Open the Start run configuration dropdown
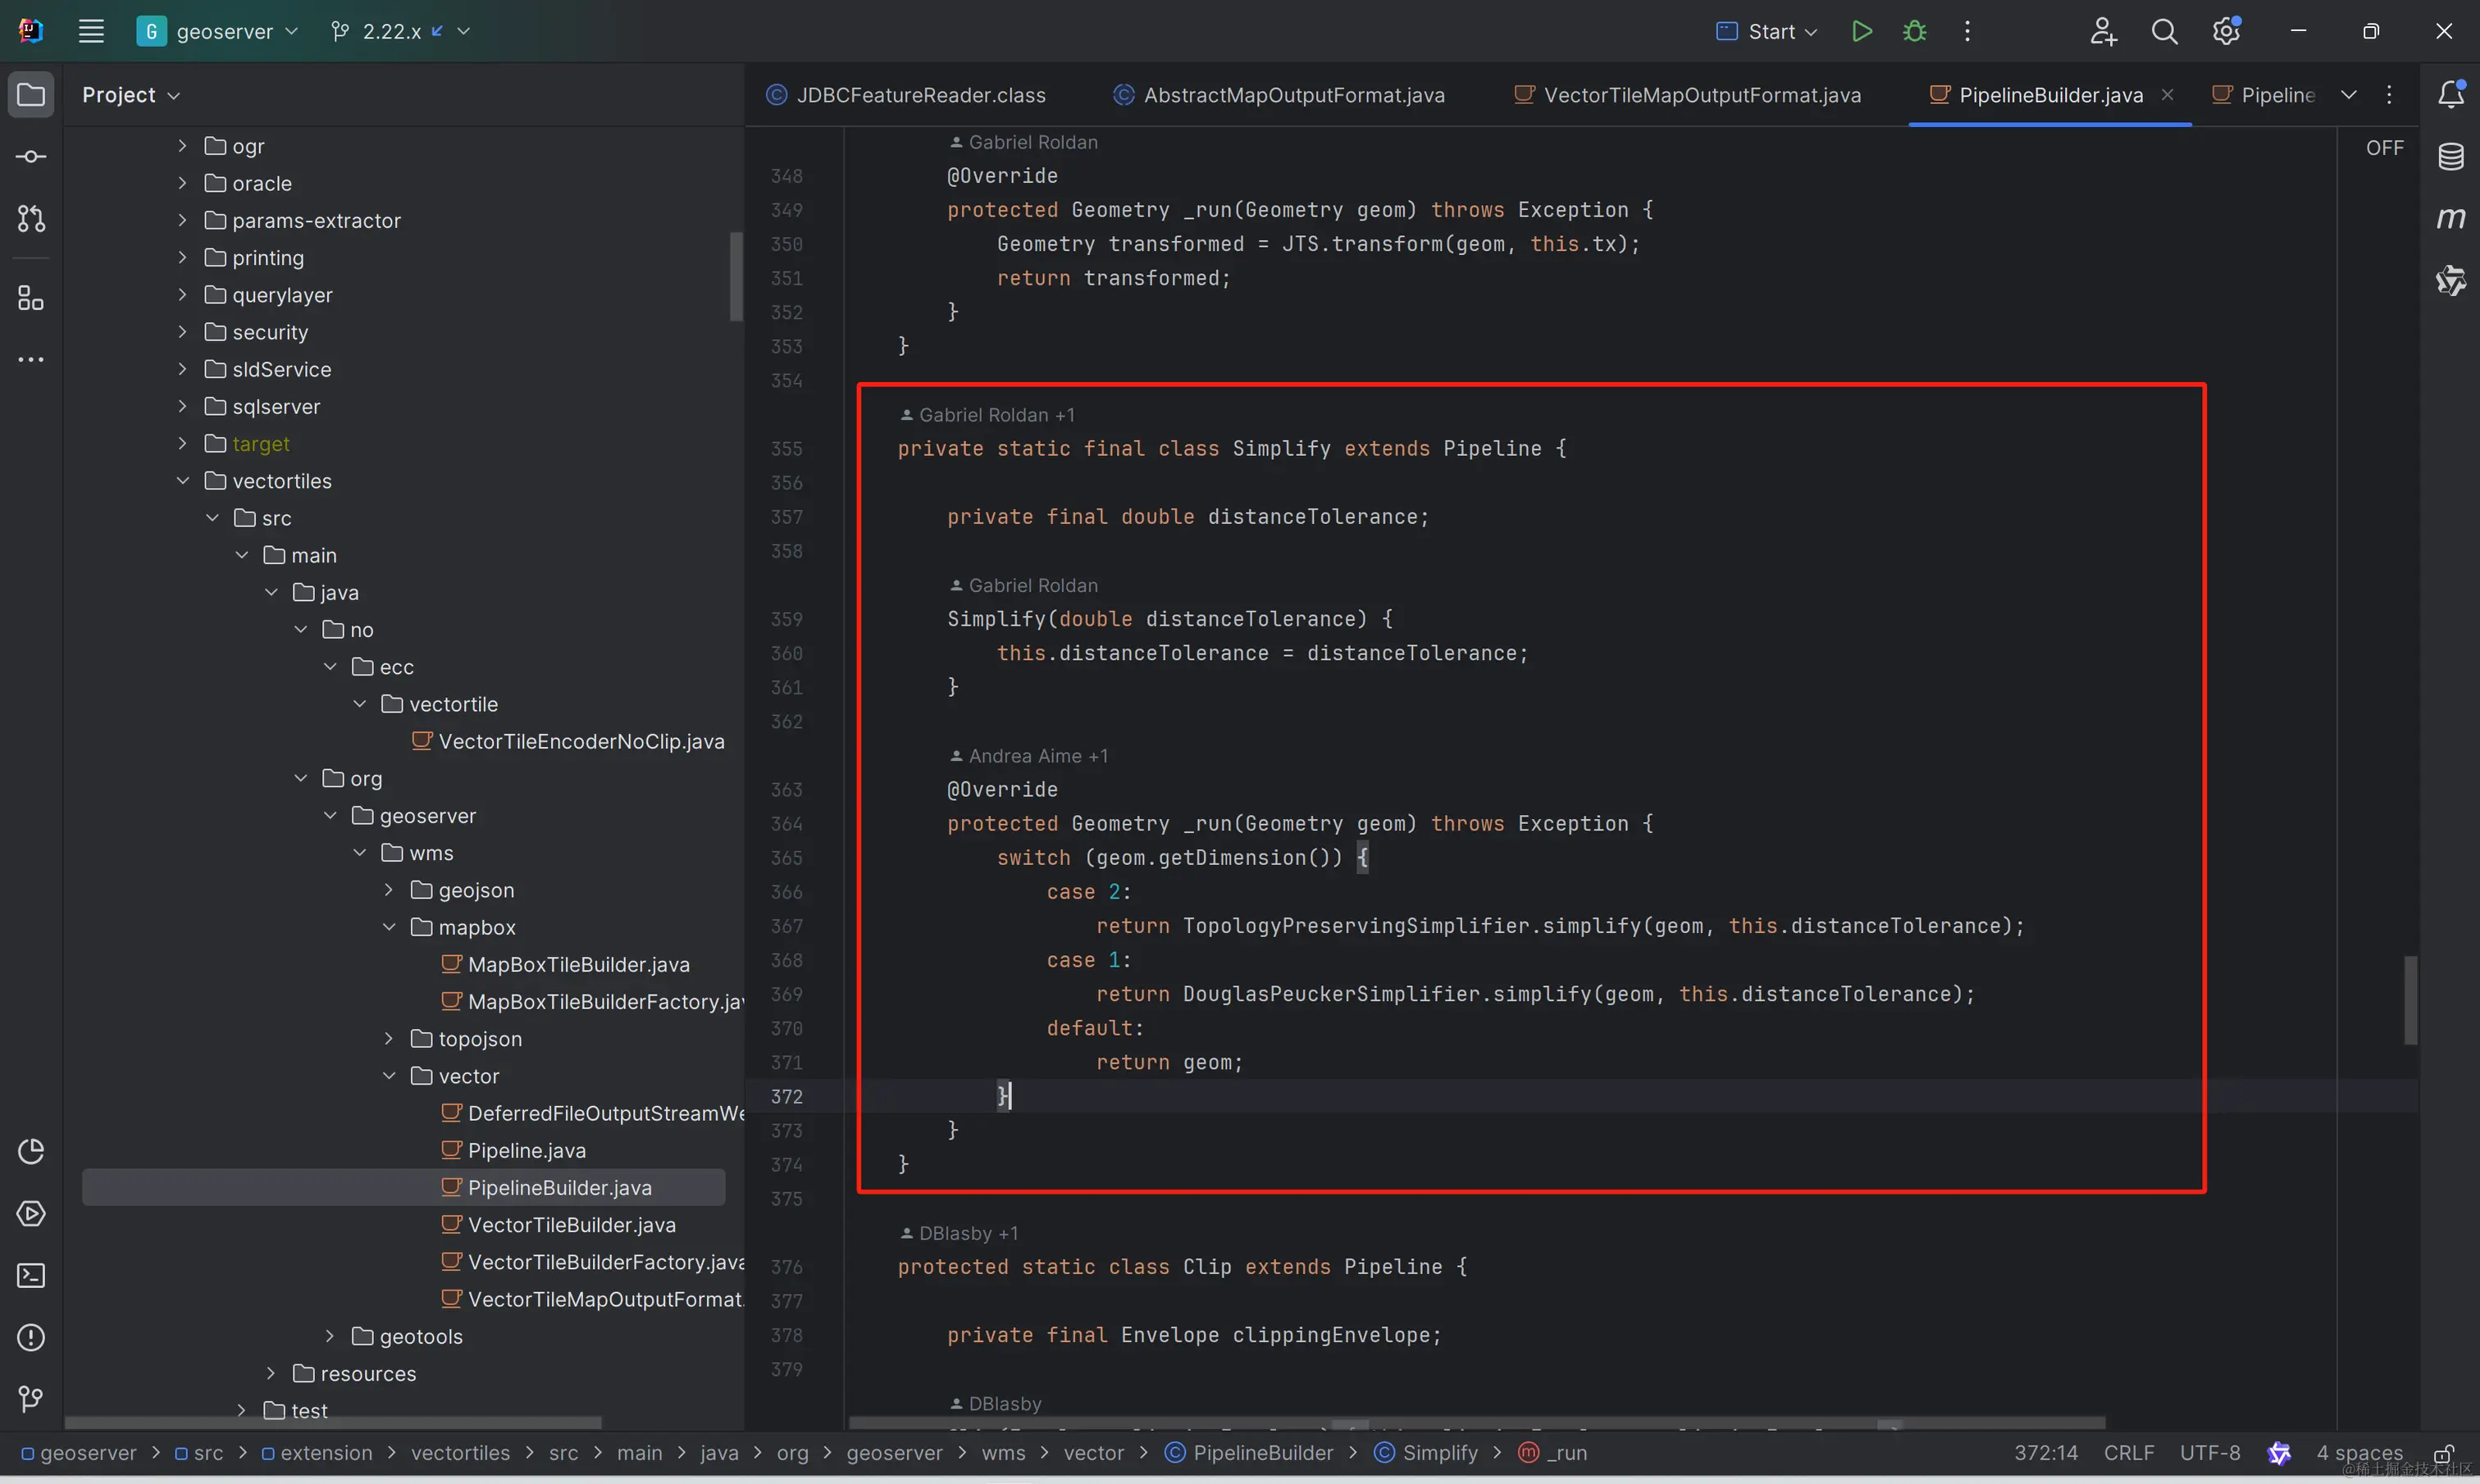 click(x=1767, y=31)
